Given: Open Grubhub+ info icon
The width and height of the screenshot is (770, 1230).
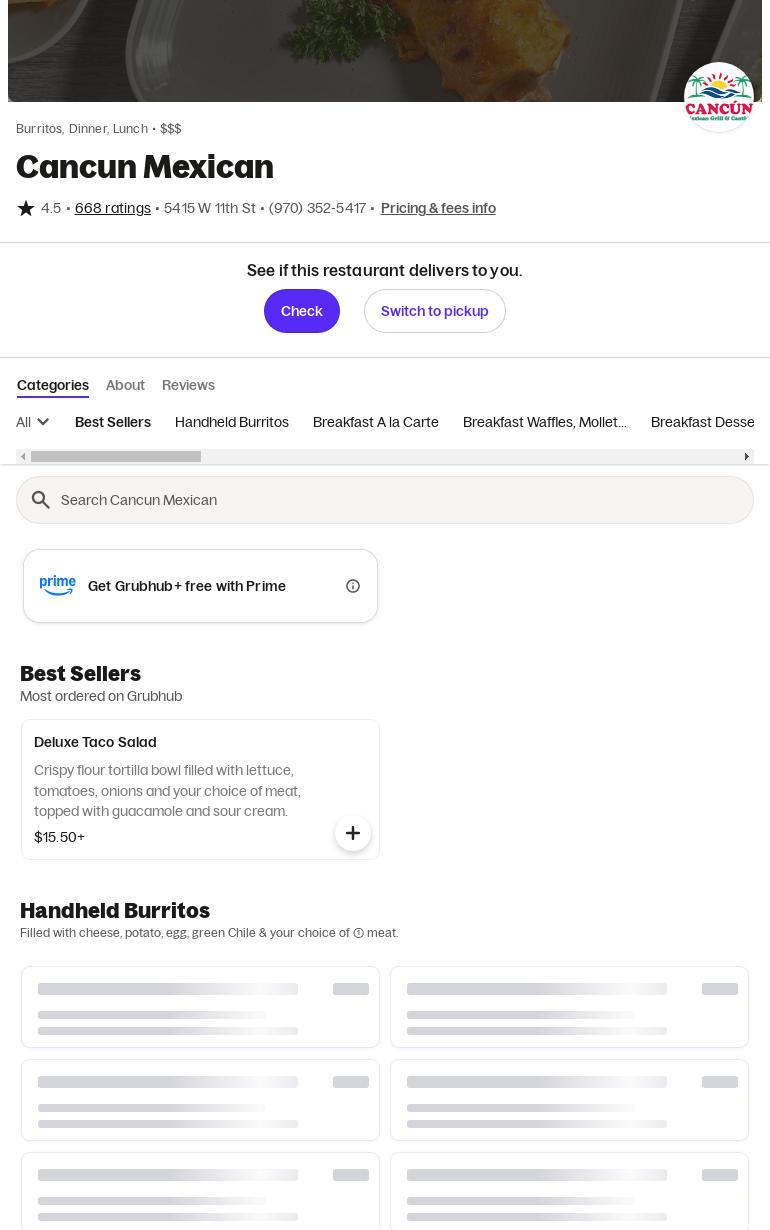Looking at the screenshot, I should click(x=353, y=586).
